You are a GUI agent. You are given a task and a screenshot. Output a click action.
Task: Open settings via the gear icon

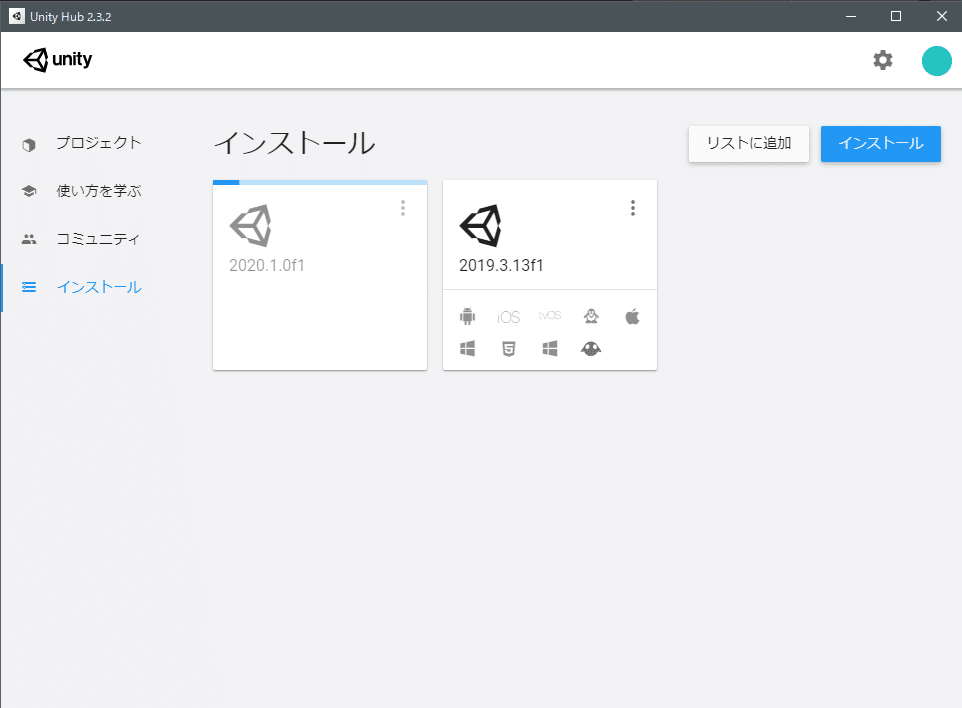tap(882, 60)
